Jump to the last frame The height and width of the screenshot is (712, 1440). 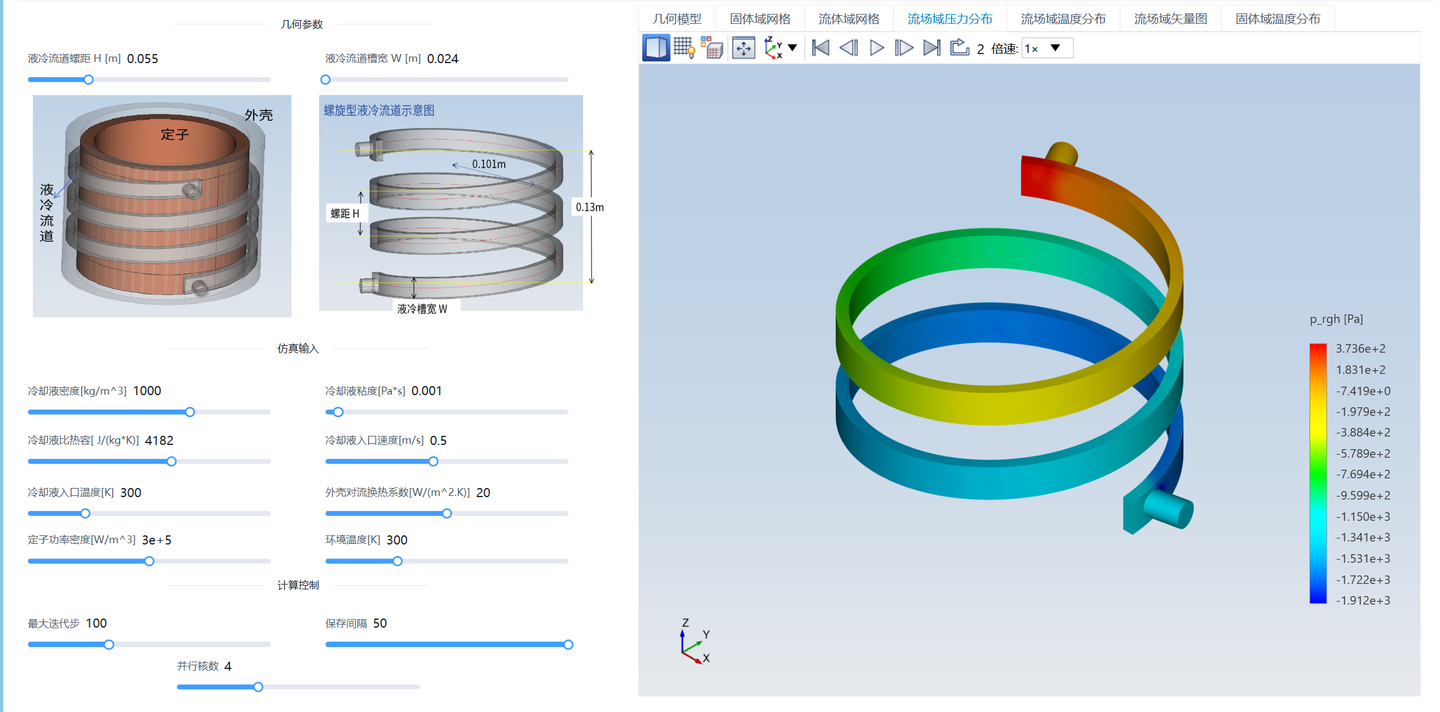pos(932,48)
